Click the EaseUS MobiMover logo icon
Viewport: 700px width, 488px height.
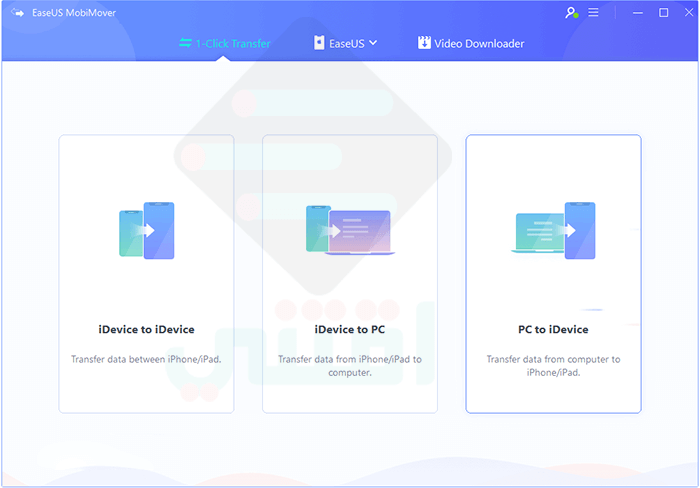pyautogui.click(x=17, y=13)
